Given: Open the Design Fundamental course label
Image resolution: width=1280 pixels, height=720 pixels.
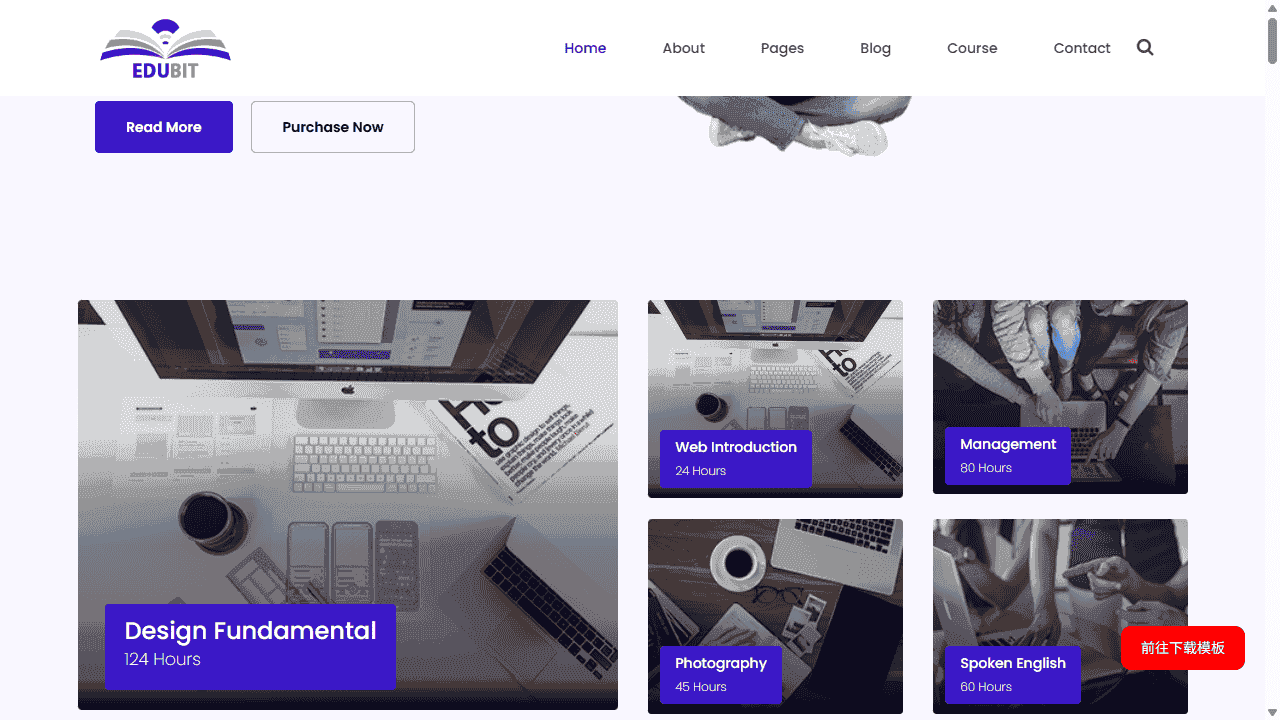Looking at the screenshot, I should [x=250, y=645].
